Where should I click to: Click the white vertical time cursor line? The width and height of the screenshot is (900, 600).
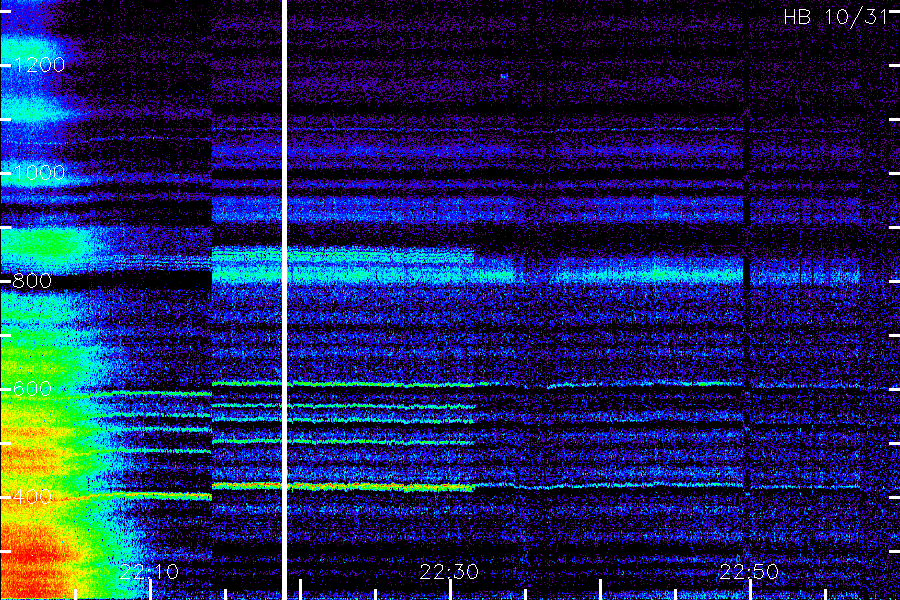[x=284, y=300]
